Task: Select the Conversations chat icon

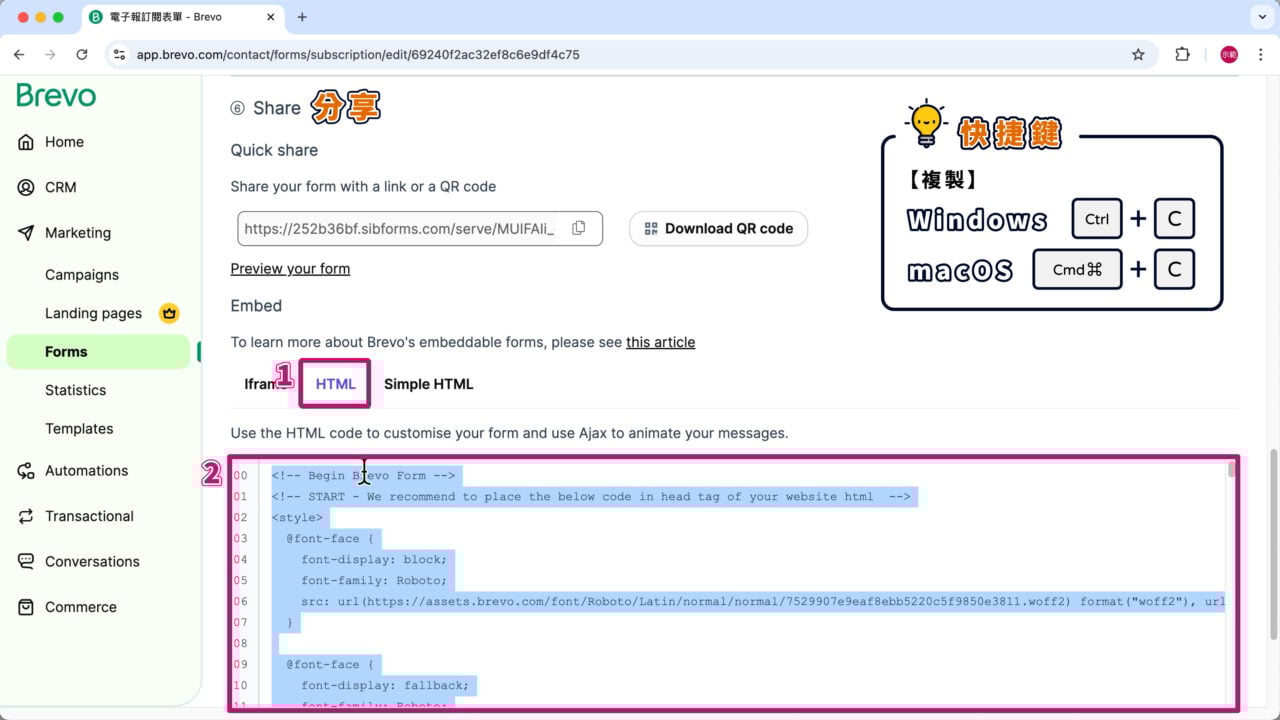Action: 25,561
